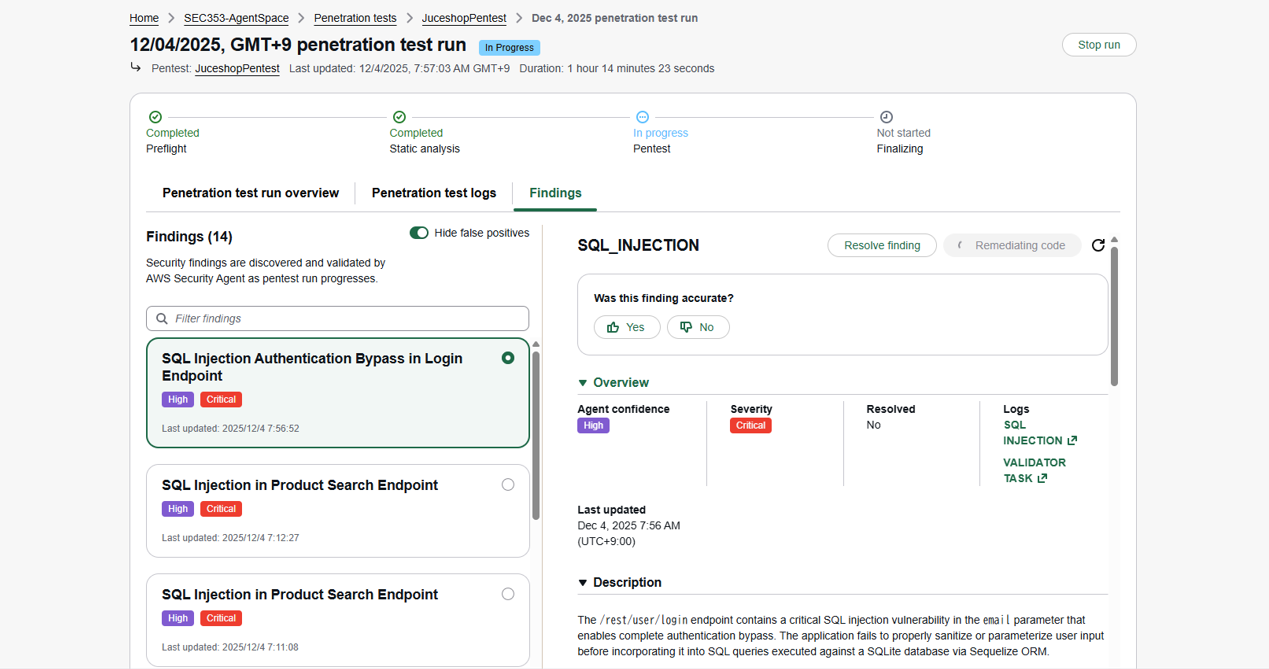Click the Filter findings search field
Image resolution: width=1269 pixels, height=669 pixels.
coord(338,319)
